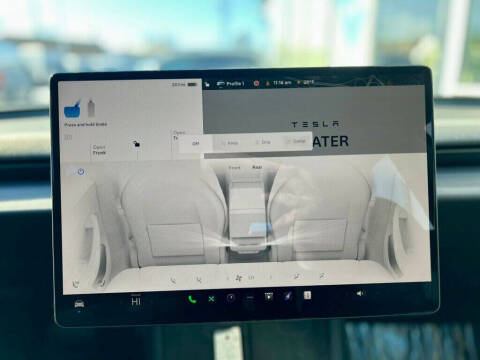Open the round dashcam camera app
The height and width of the screenshot is (360, 480).
pyautogui.click(x=231, y=298)
